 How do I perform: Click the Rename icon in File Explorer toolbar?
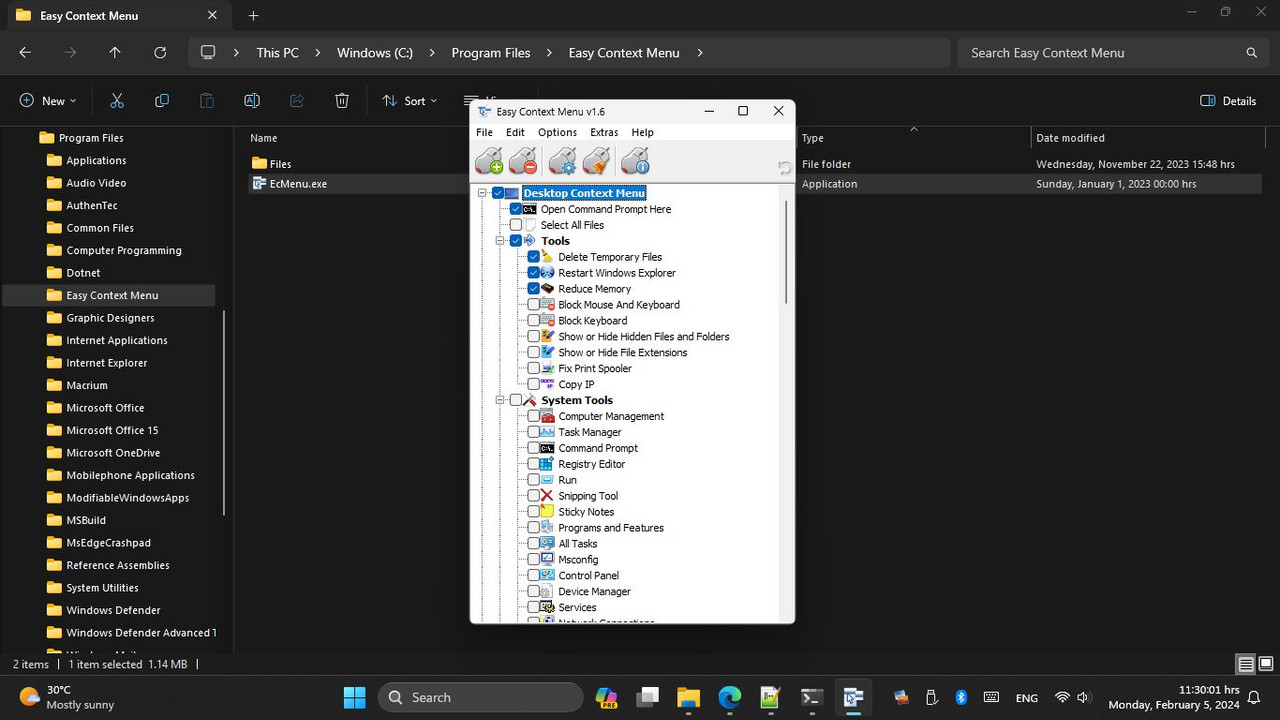point(252,101)
